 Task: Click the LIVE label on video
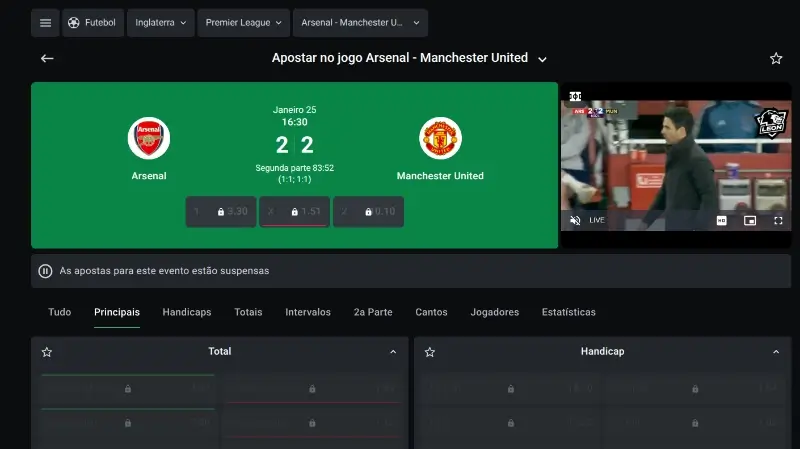click(597, 220)
